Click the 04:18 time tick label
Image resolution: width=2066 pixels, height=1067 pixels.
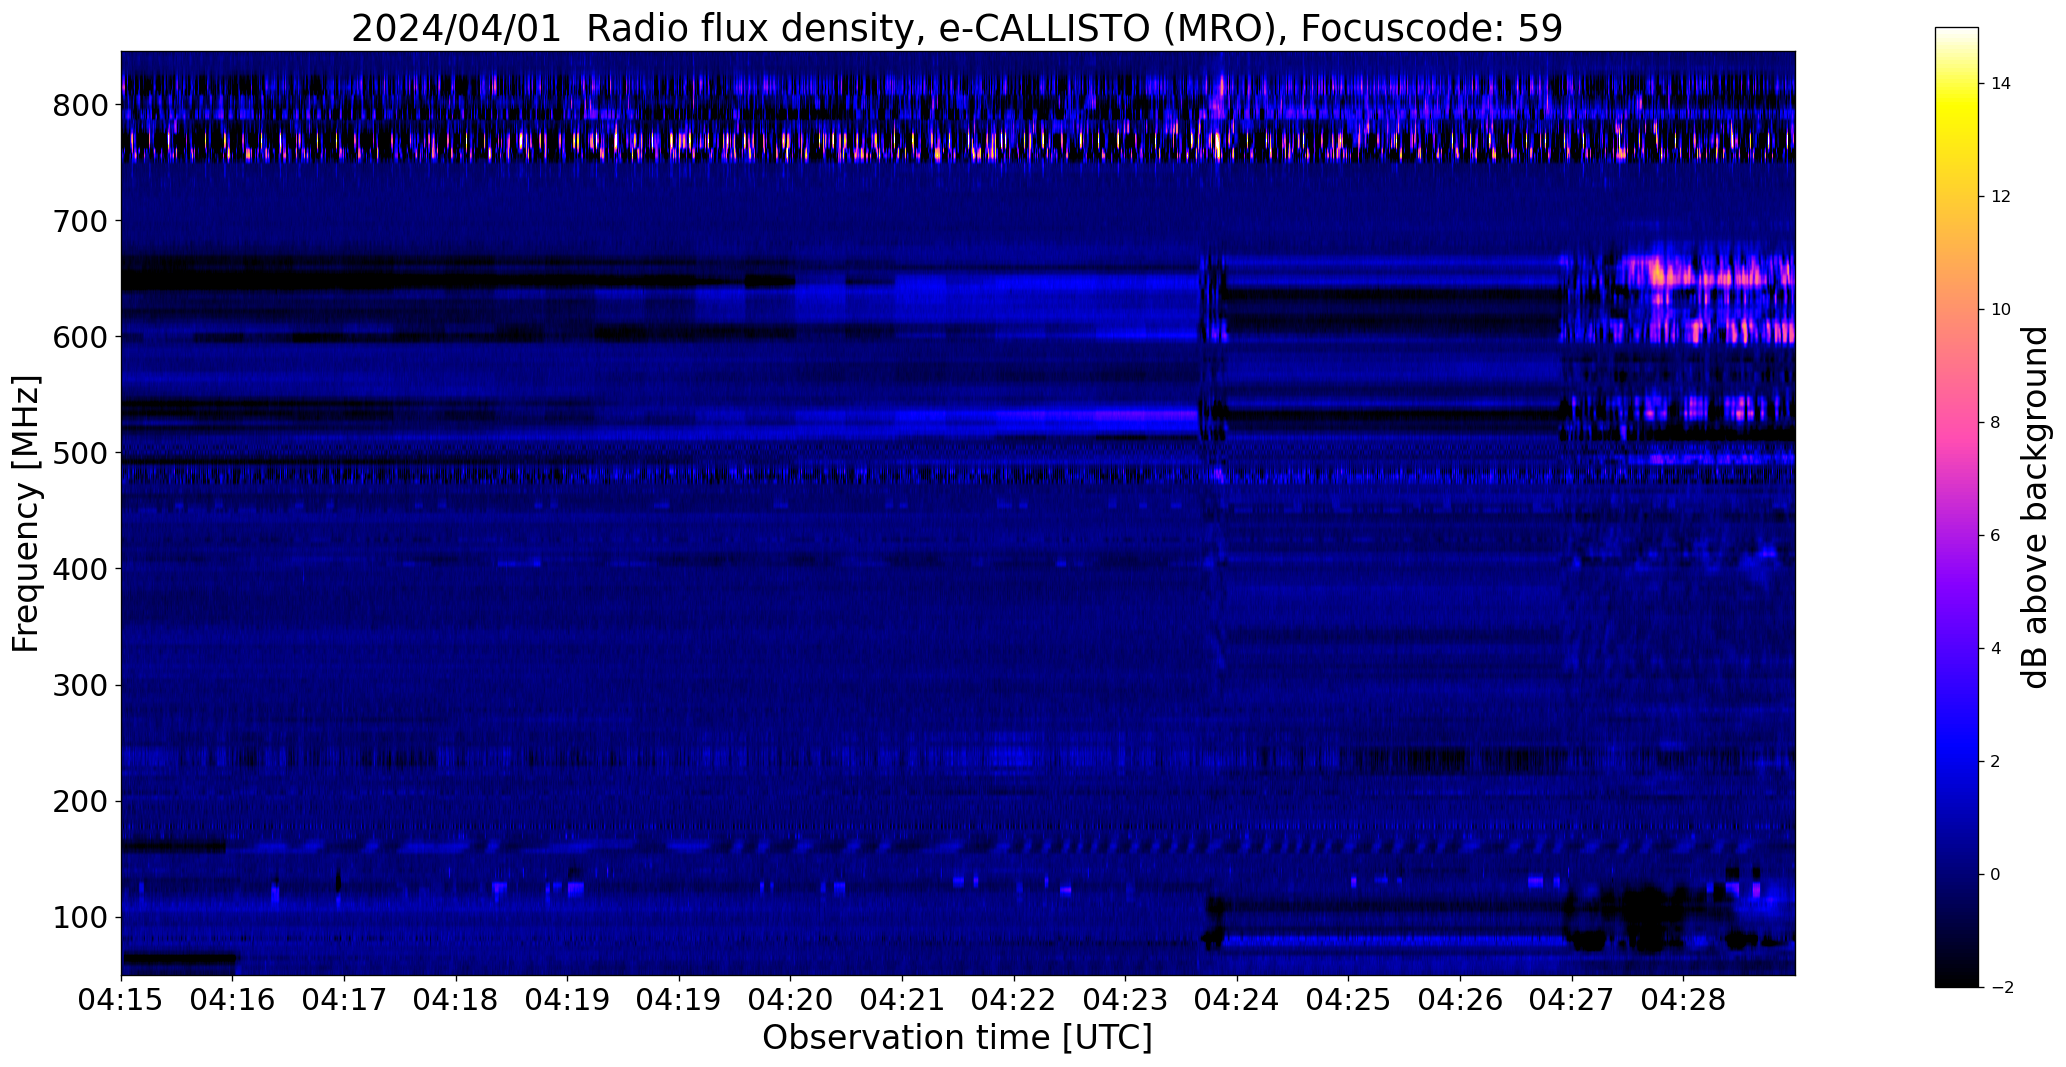pyautogui.click(x=456, y=1001)
